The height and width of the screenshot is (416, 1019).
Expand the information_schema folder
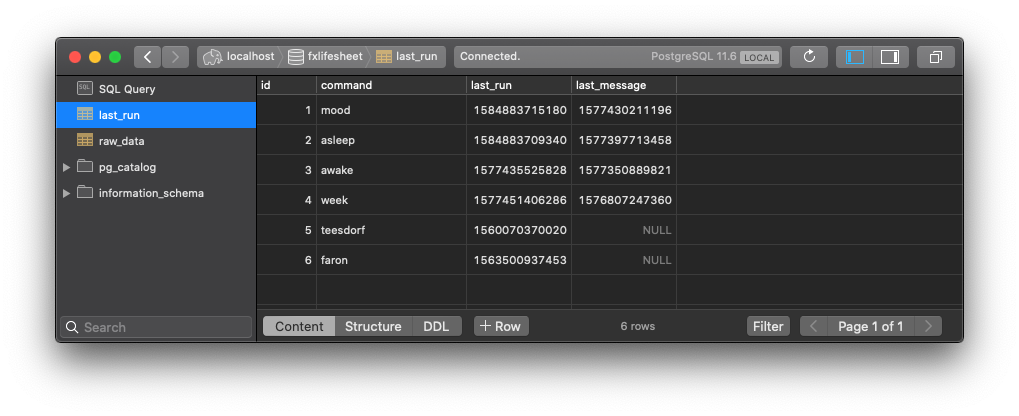pos(66,193)
